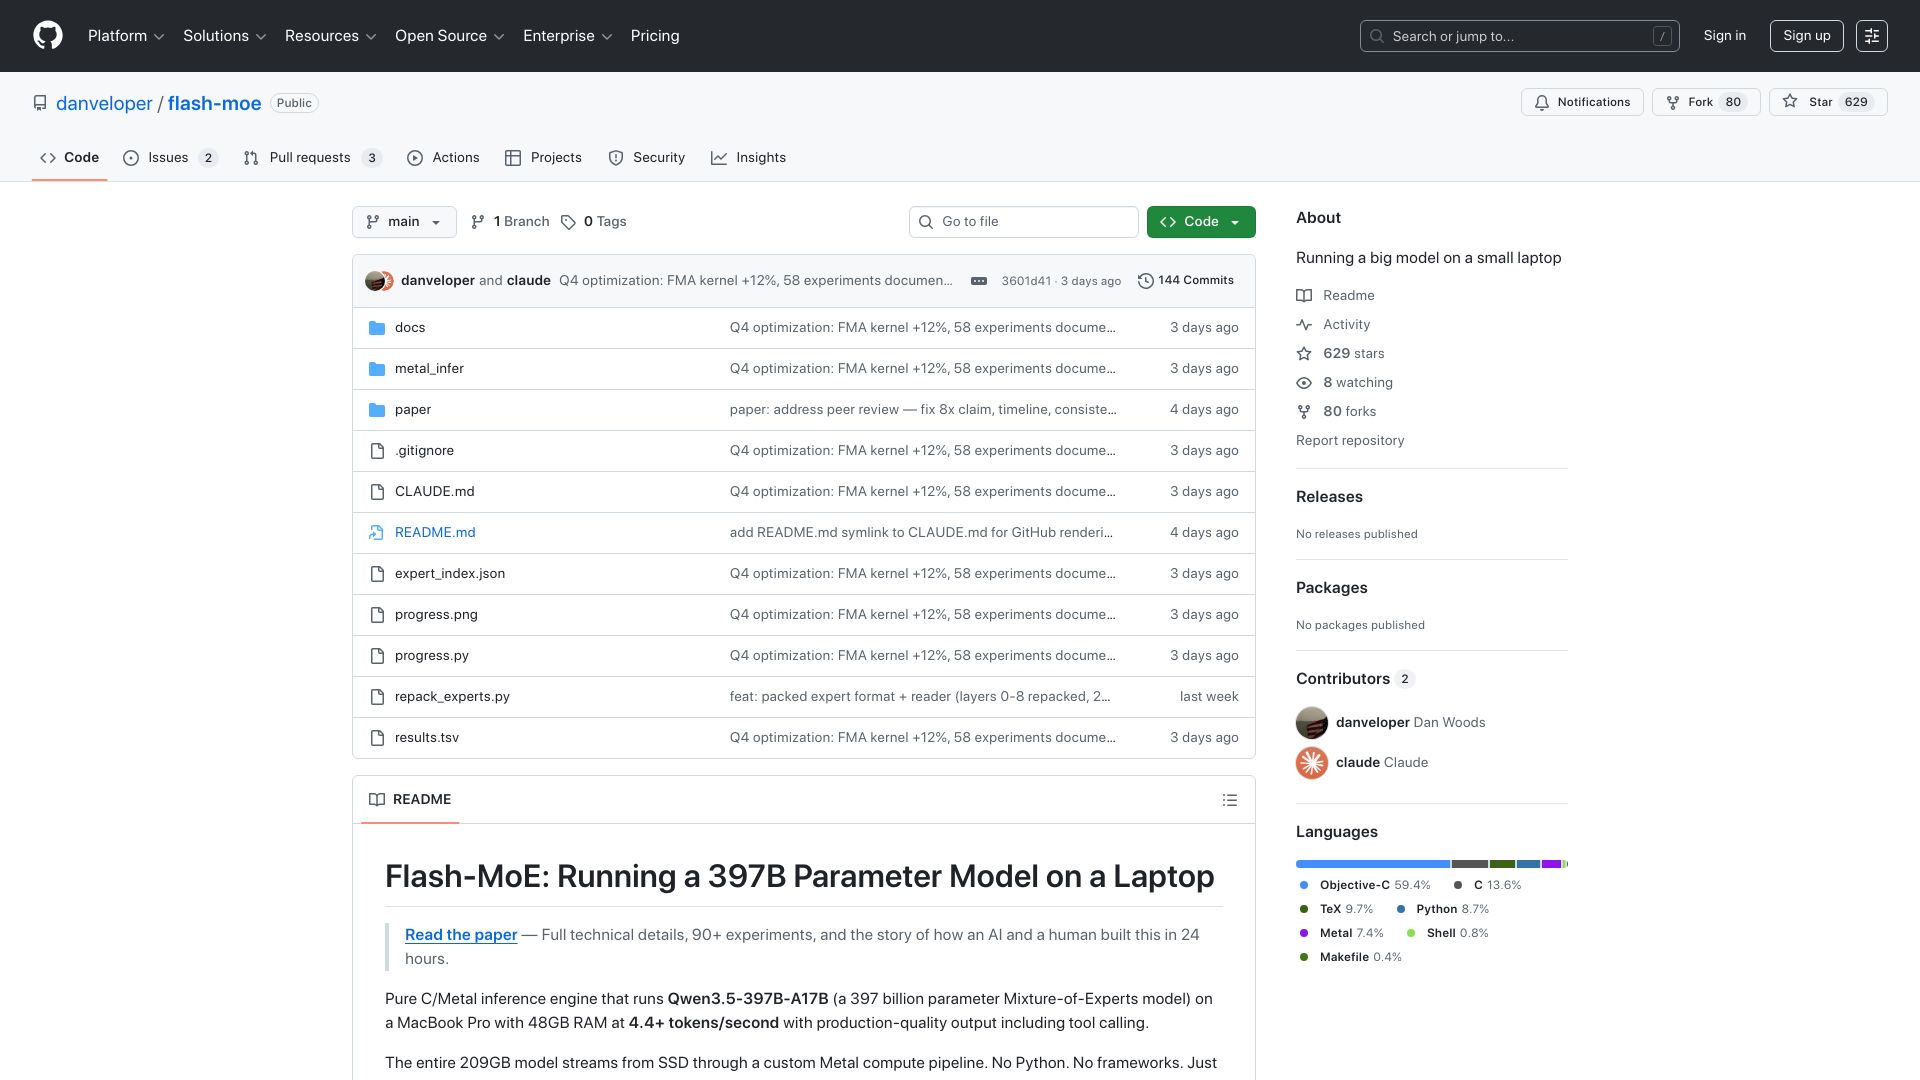Focus the Search or jump to field
The width and height of the screenshot is (1920, 1080).
point(1519,36)
